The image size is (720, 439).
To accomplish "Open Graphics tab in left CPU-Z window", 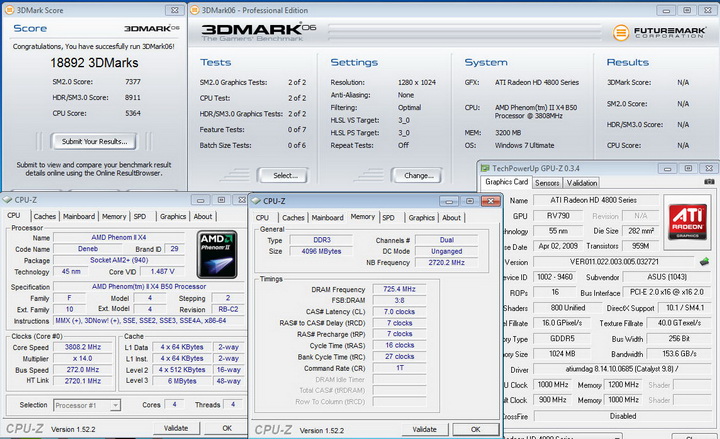I will click(x=173, y=216).
